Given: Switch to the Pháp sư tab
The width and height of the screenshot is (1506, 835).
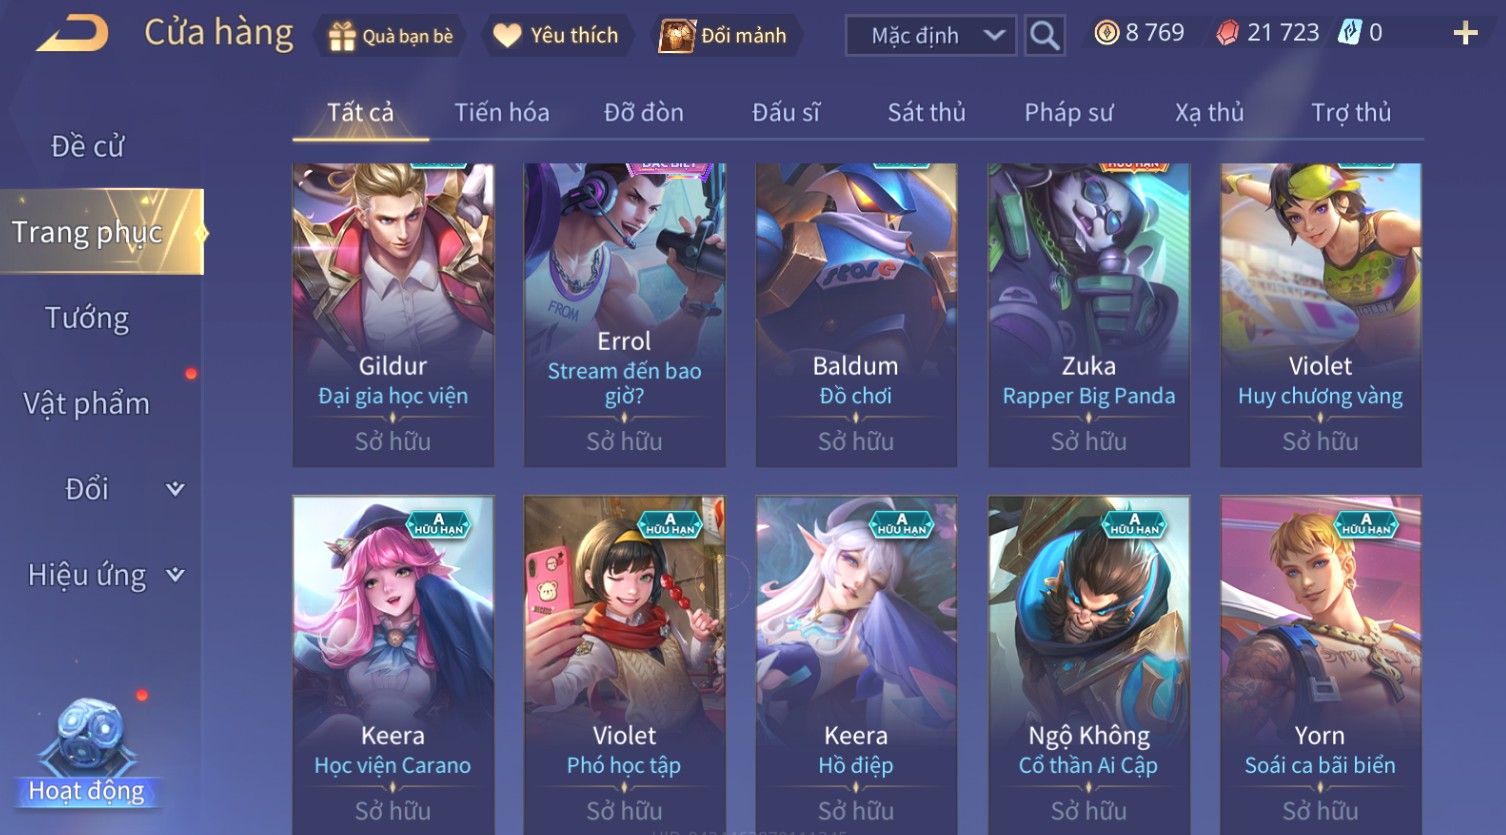Looking at the screenshot, I should click(x=1068, y=112).
